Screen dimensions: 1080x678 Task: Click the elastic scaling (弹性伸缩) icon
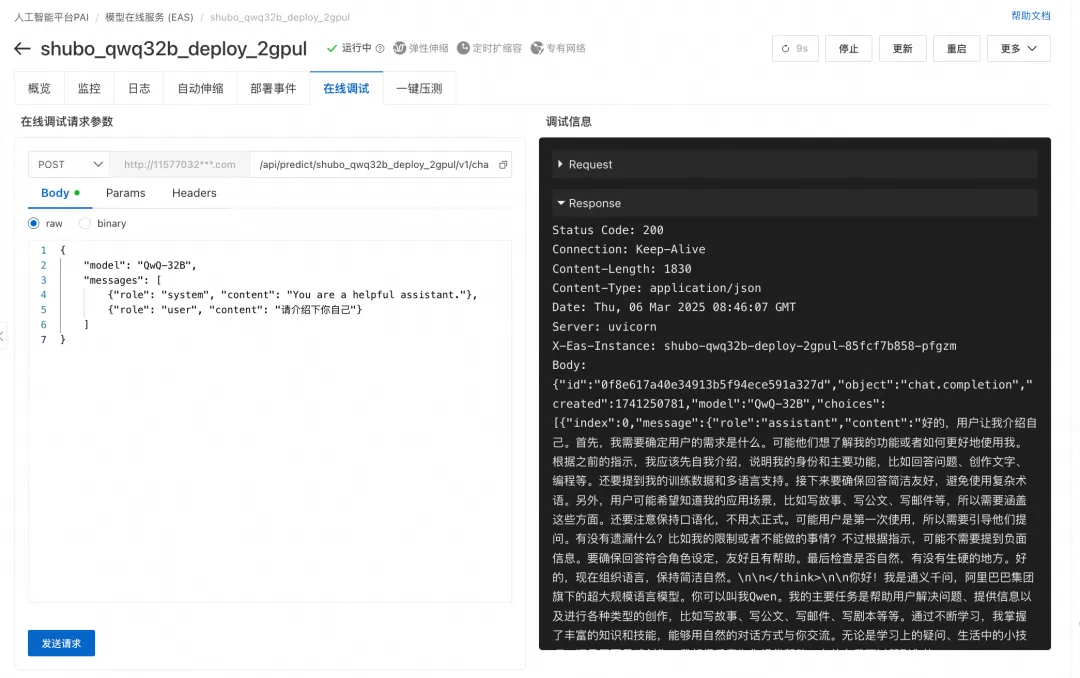[399, 48]
